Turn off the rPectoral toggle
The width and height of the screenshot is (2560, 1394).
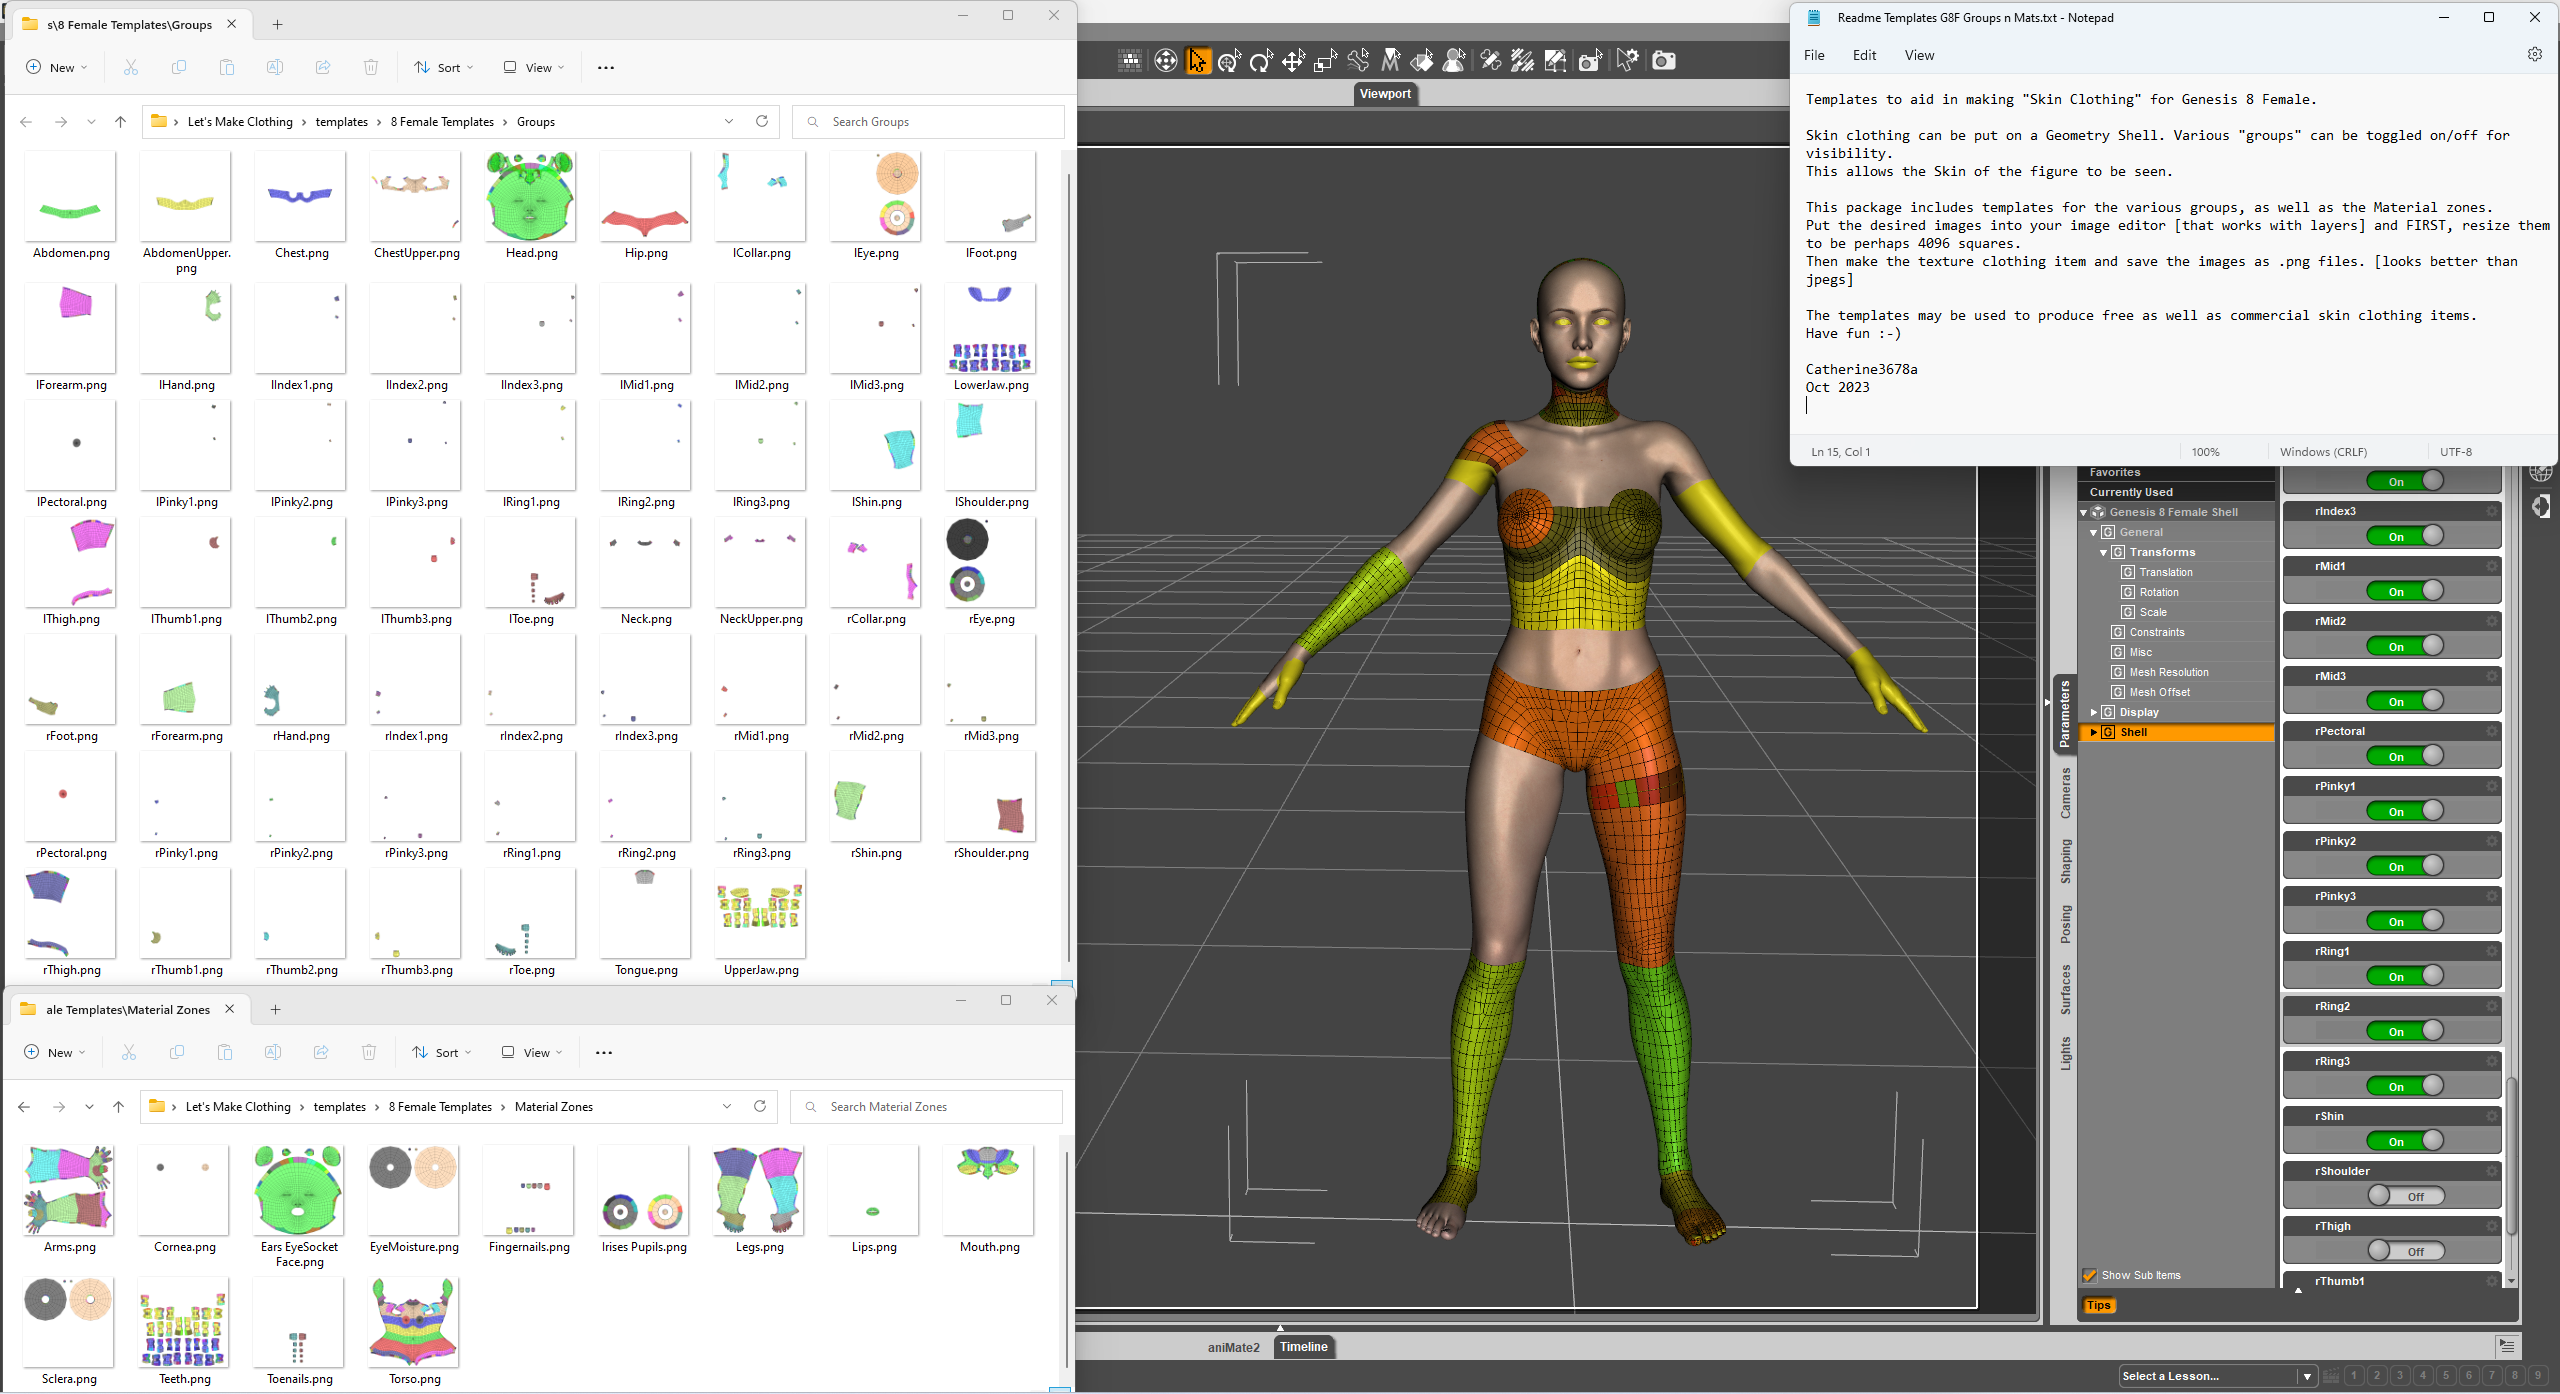coord(2405,757)
